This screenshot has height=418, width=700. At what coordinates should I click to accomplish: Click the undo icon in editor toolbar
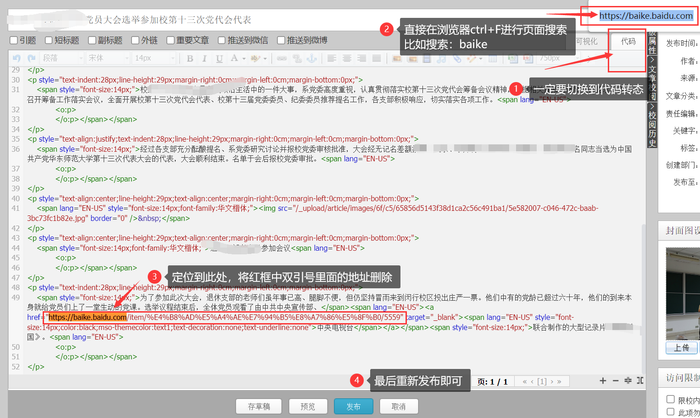(x=17, y=58)
